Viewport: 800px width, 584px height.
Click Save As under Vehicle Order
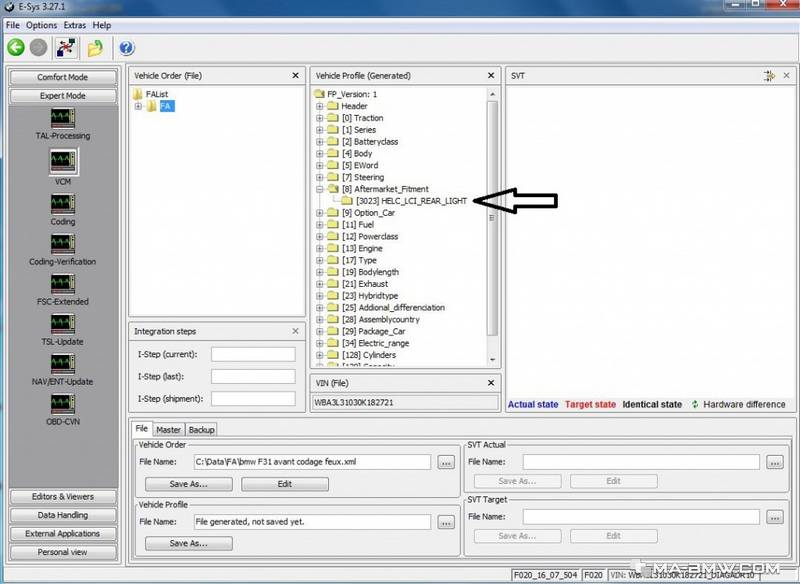pos(189,484)
